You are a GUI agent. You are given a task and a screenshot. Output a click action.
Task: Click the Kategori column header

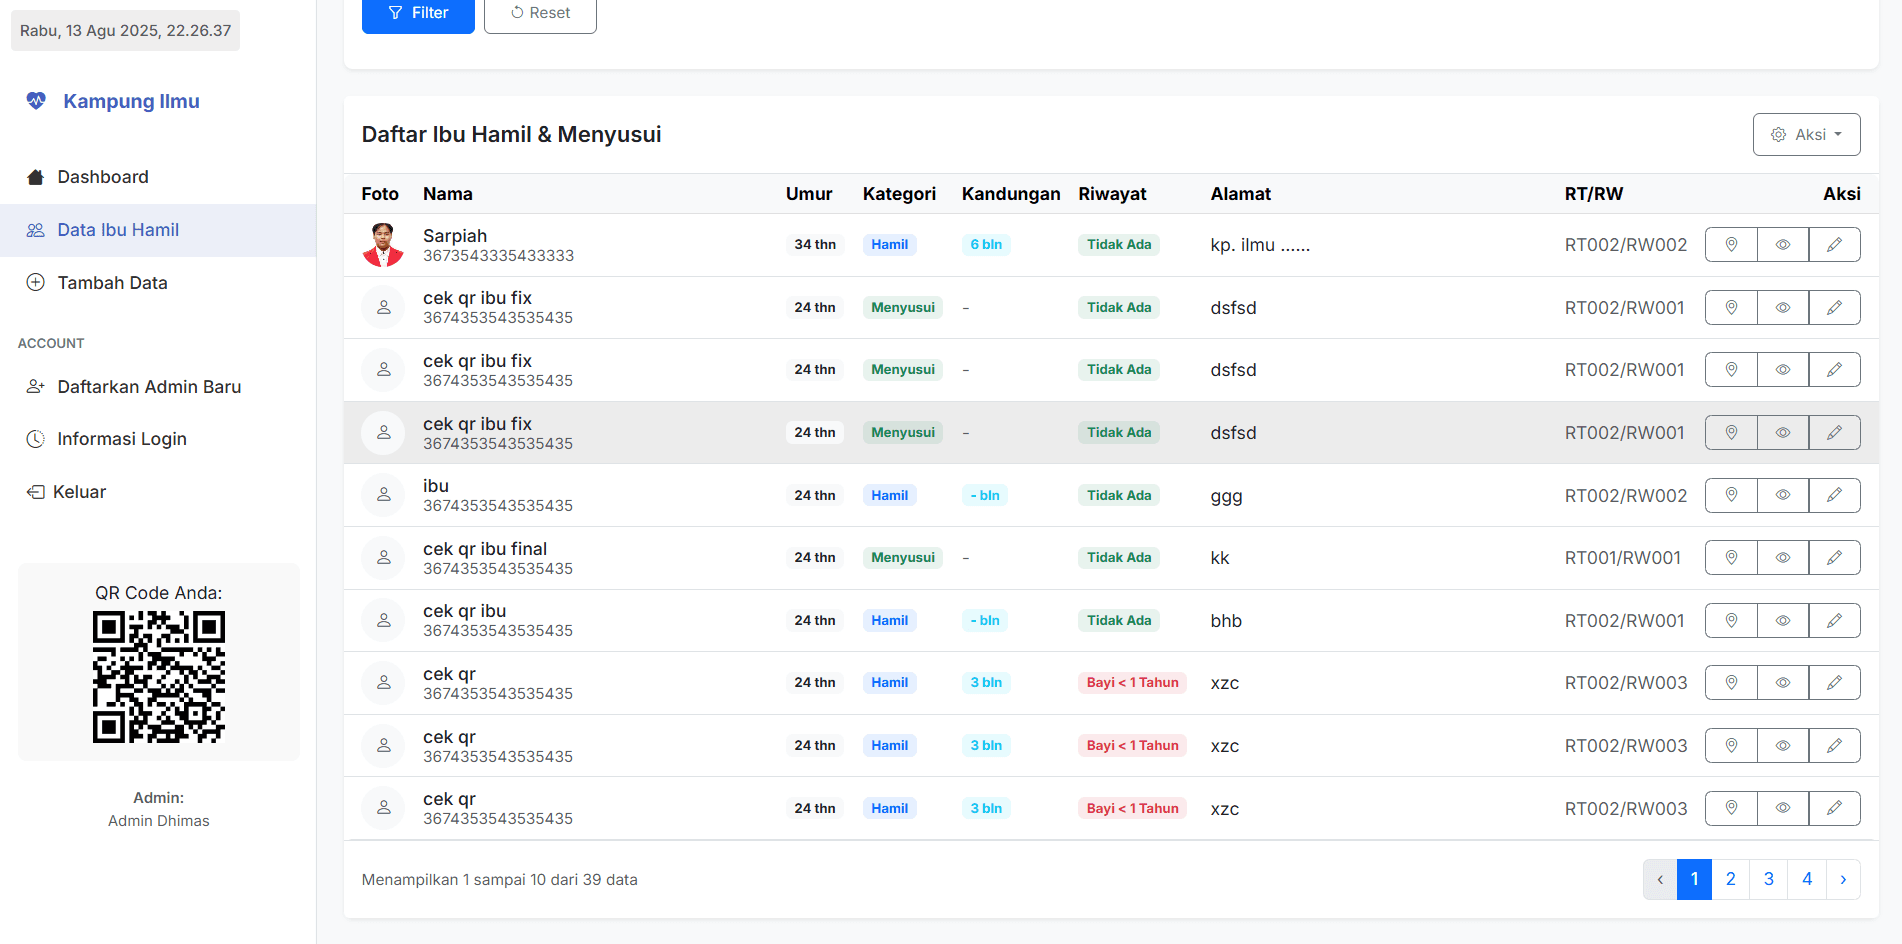pyautogui.click(x=900, y=194)
